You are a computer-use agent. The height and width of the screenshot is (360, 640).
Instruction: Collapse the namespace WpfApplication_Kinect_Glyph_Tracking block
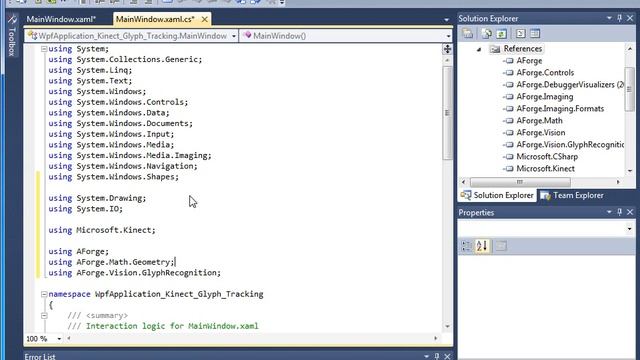click(44, 294)
